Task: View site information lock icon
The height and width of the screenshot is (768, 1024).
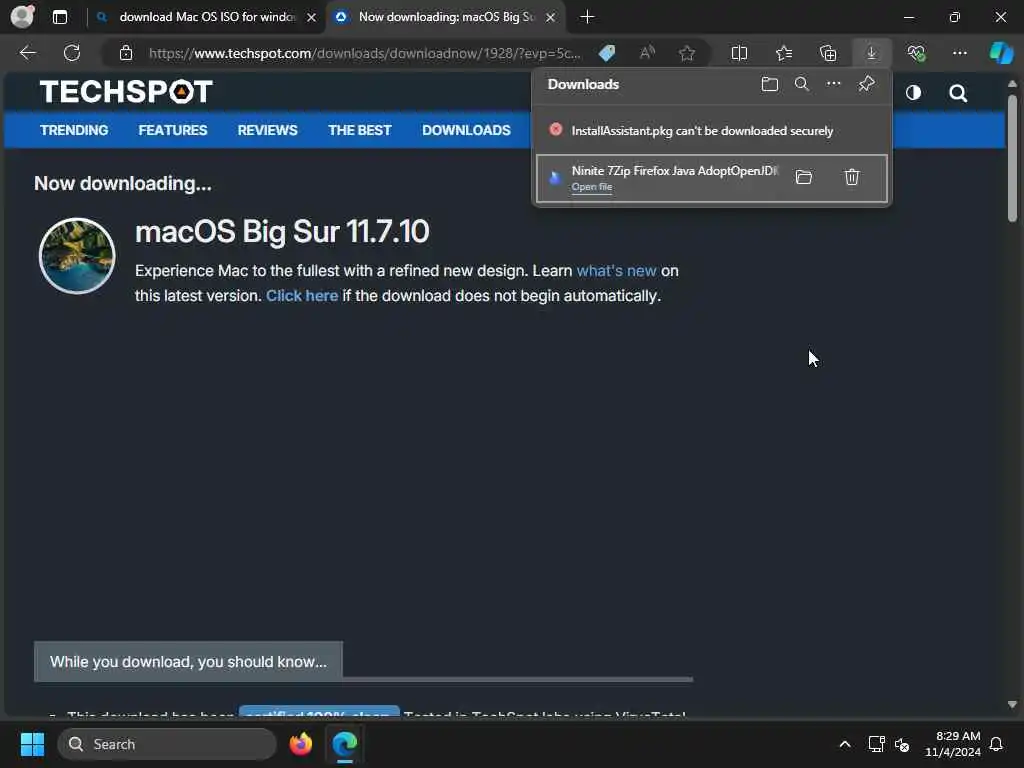Action: coord(126,53)
